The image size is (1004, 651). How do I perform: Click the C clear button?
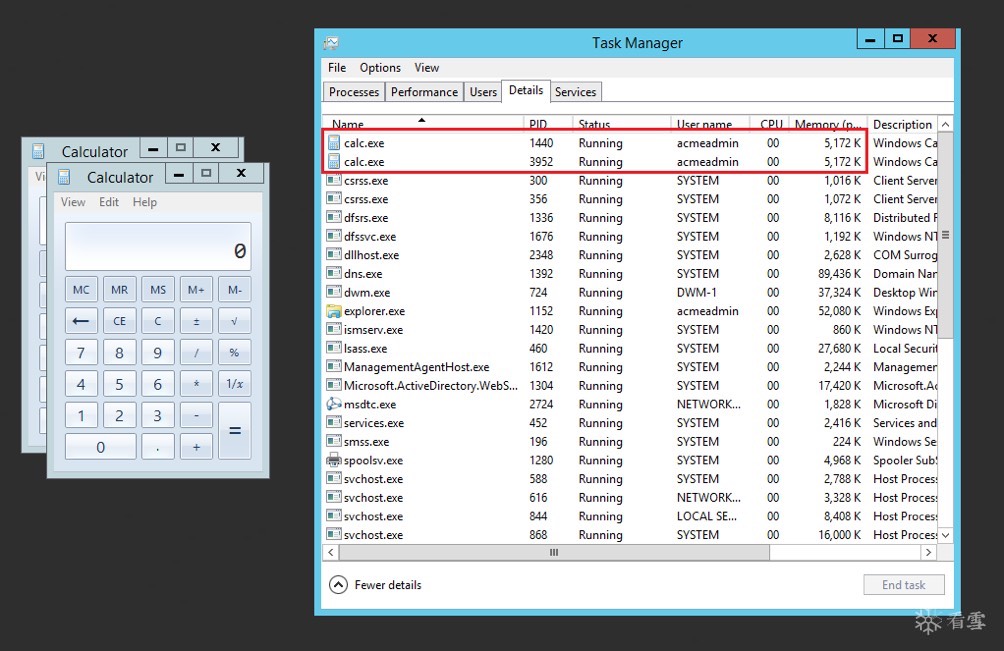[158, 321]
